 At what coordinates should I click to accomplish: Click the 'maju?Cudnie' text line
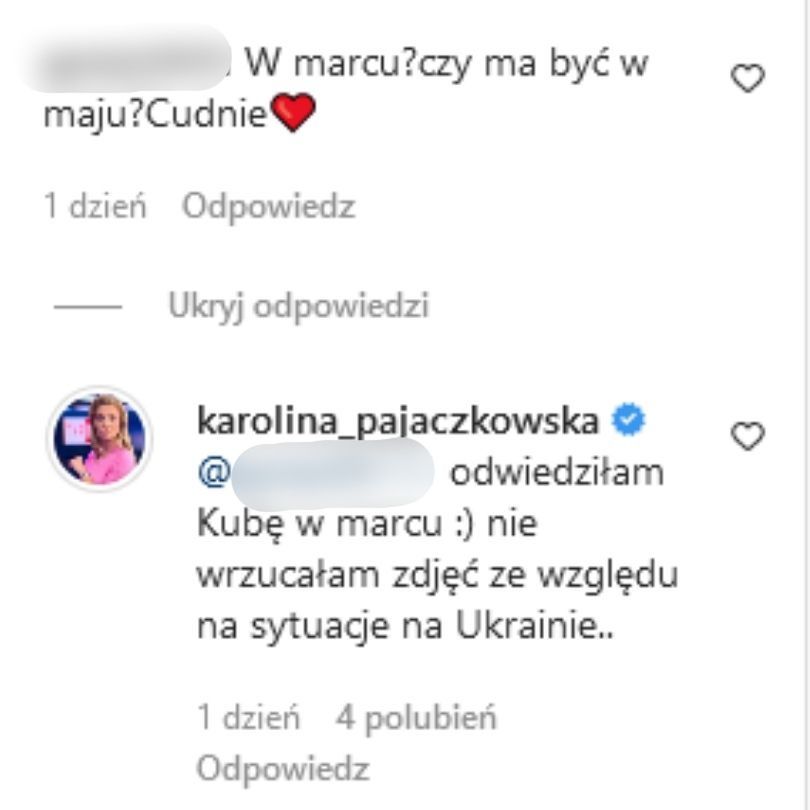point(155,114)
